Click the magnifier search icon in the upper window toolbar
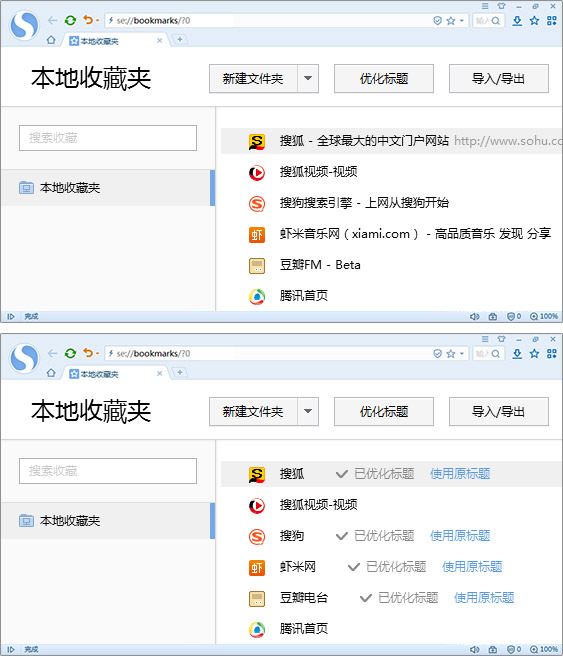The width and height of the screenshot is (563, 656). coord(496,20)
